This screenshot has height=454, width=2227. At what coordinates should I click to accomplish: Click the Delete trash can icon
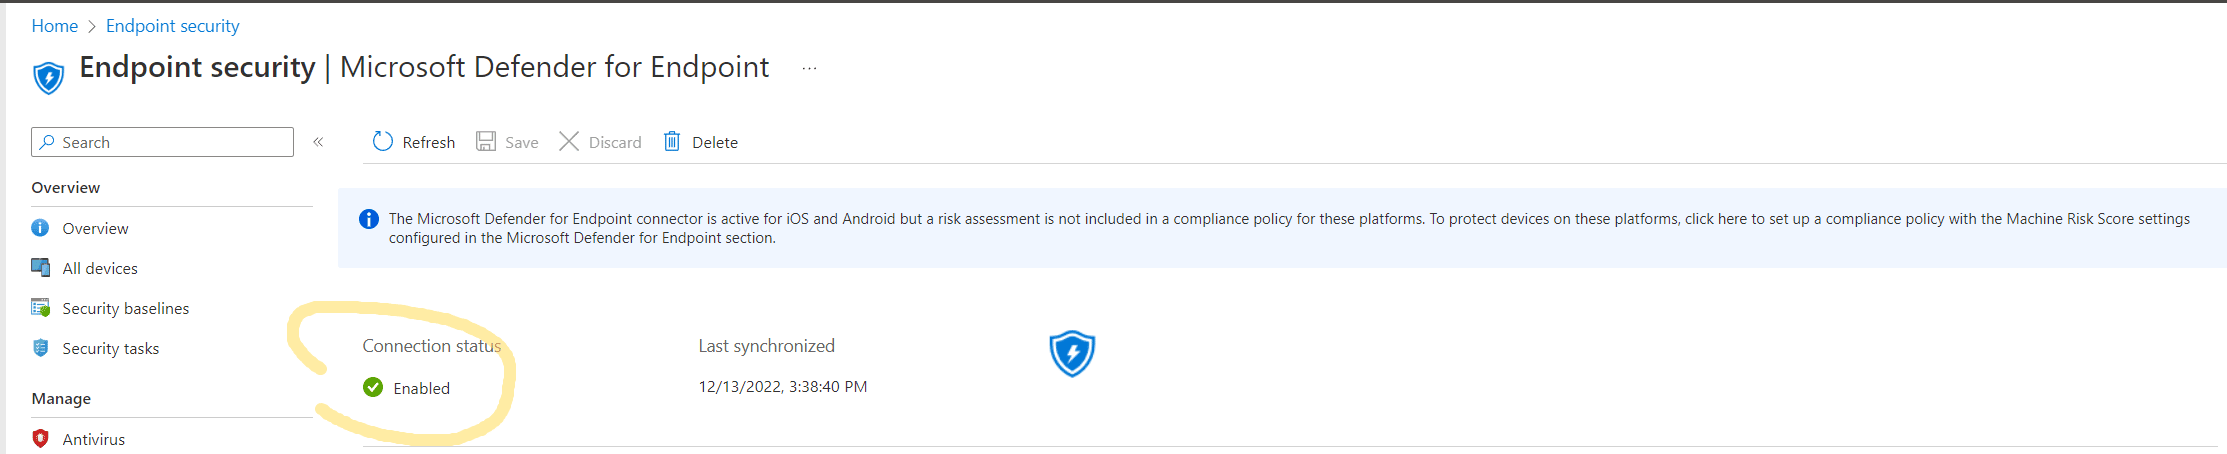672,141
